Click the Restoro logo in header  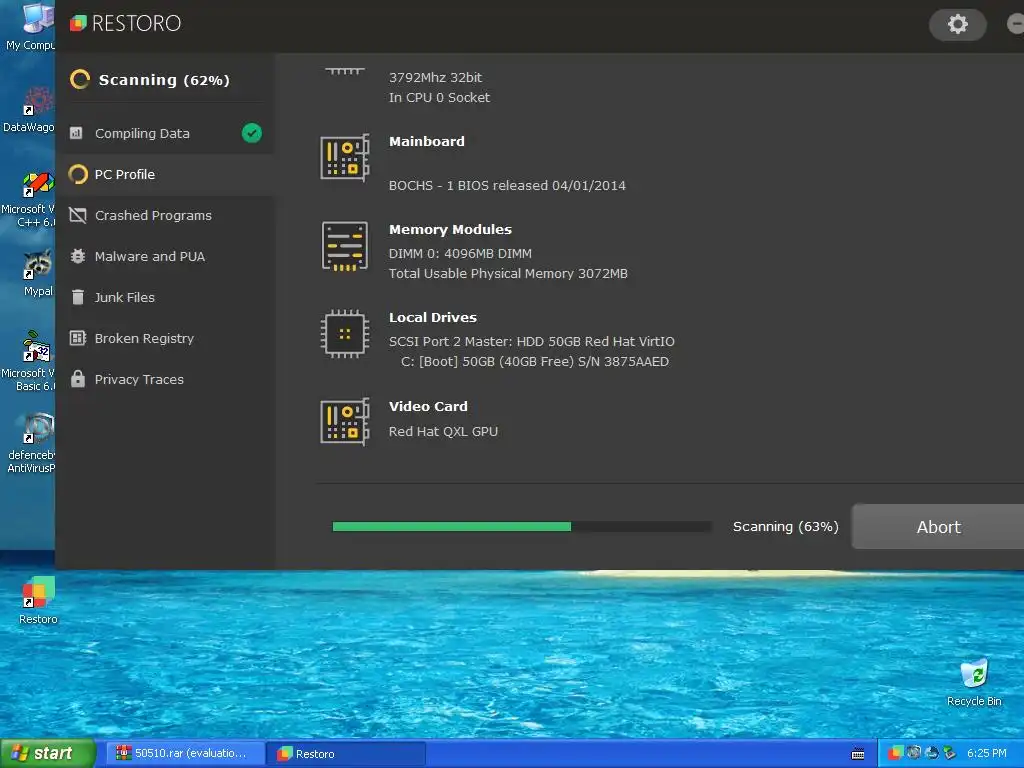tap(125, 24)
